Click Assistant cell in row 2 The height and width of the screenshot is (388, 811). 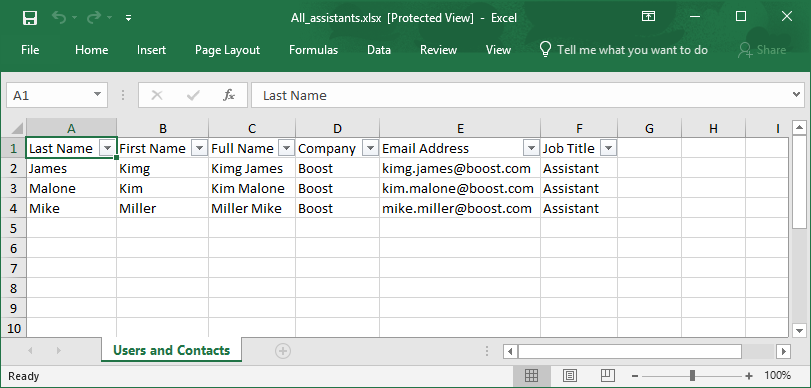pyautogui.click(x=579, y=169)
